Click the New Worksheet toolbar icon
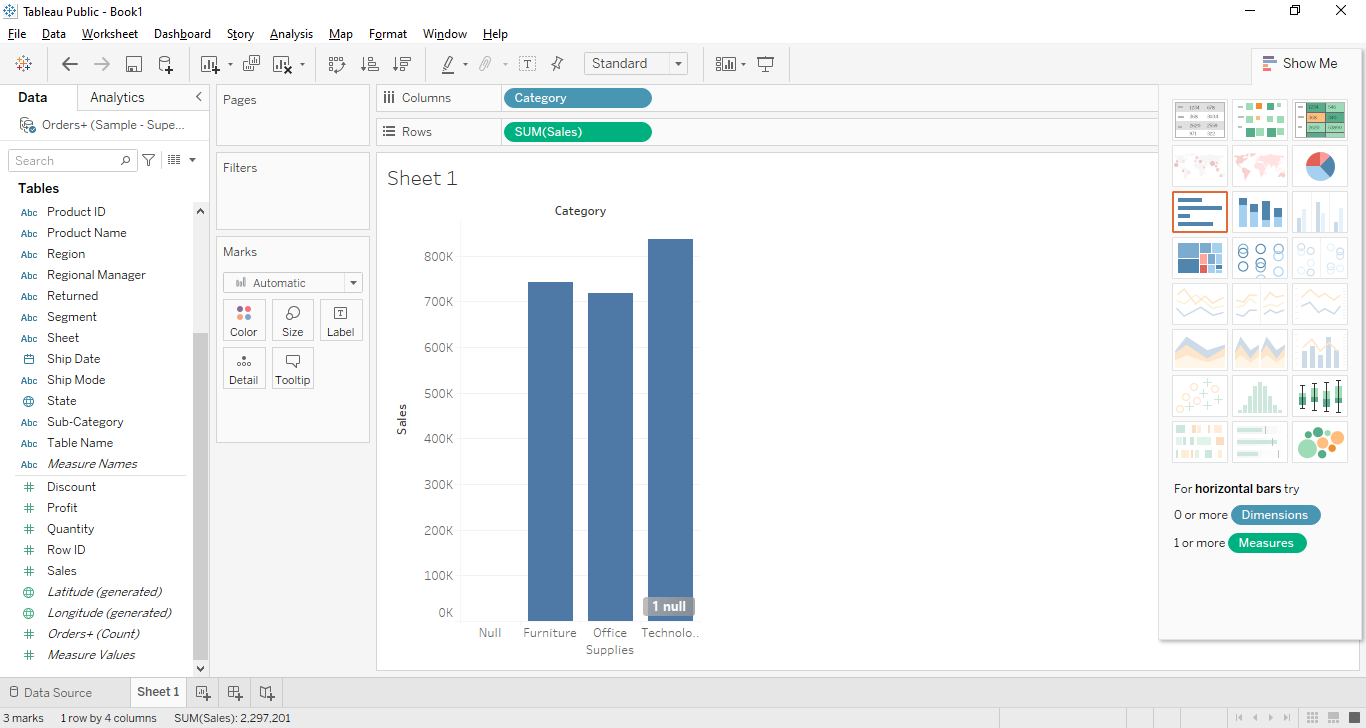Image resolution: width=1366 pixels, height=728 pixels. [209, 64]
